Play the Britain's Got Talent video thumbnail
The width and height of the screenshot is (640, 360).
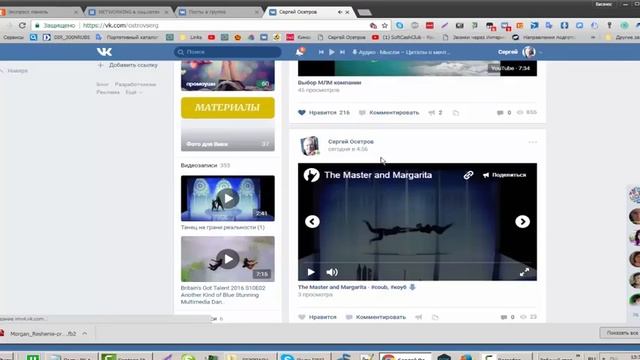coord(228,259)
